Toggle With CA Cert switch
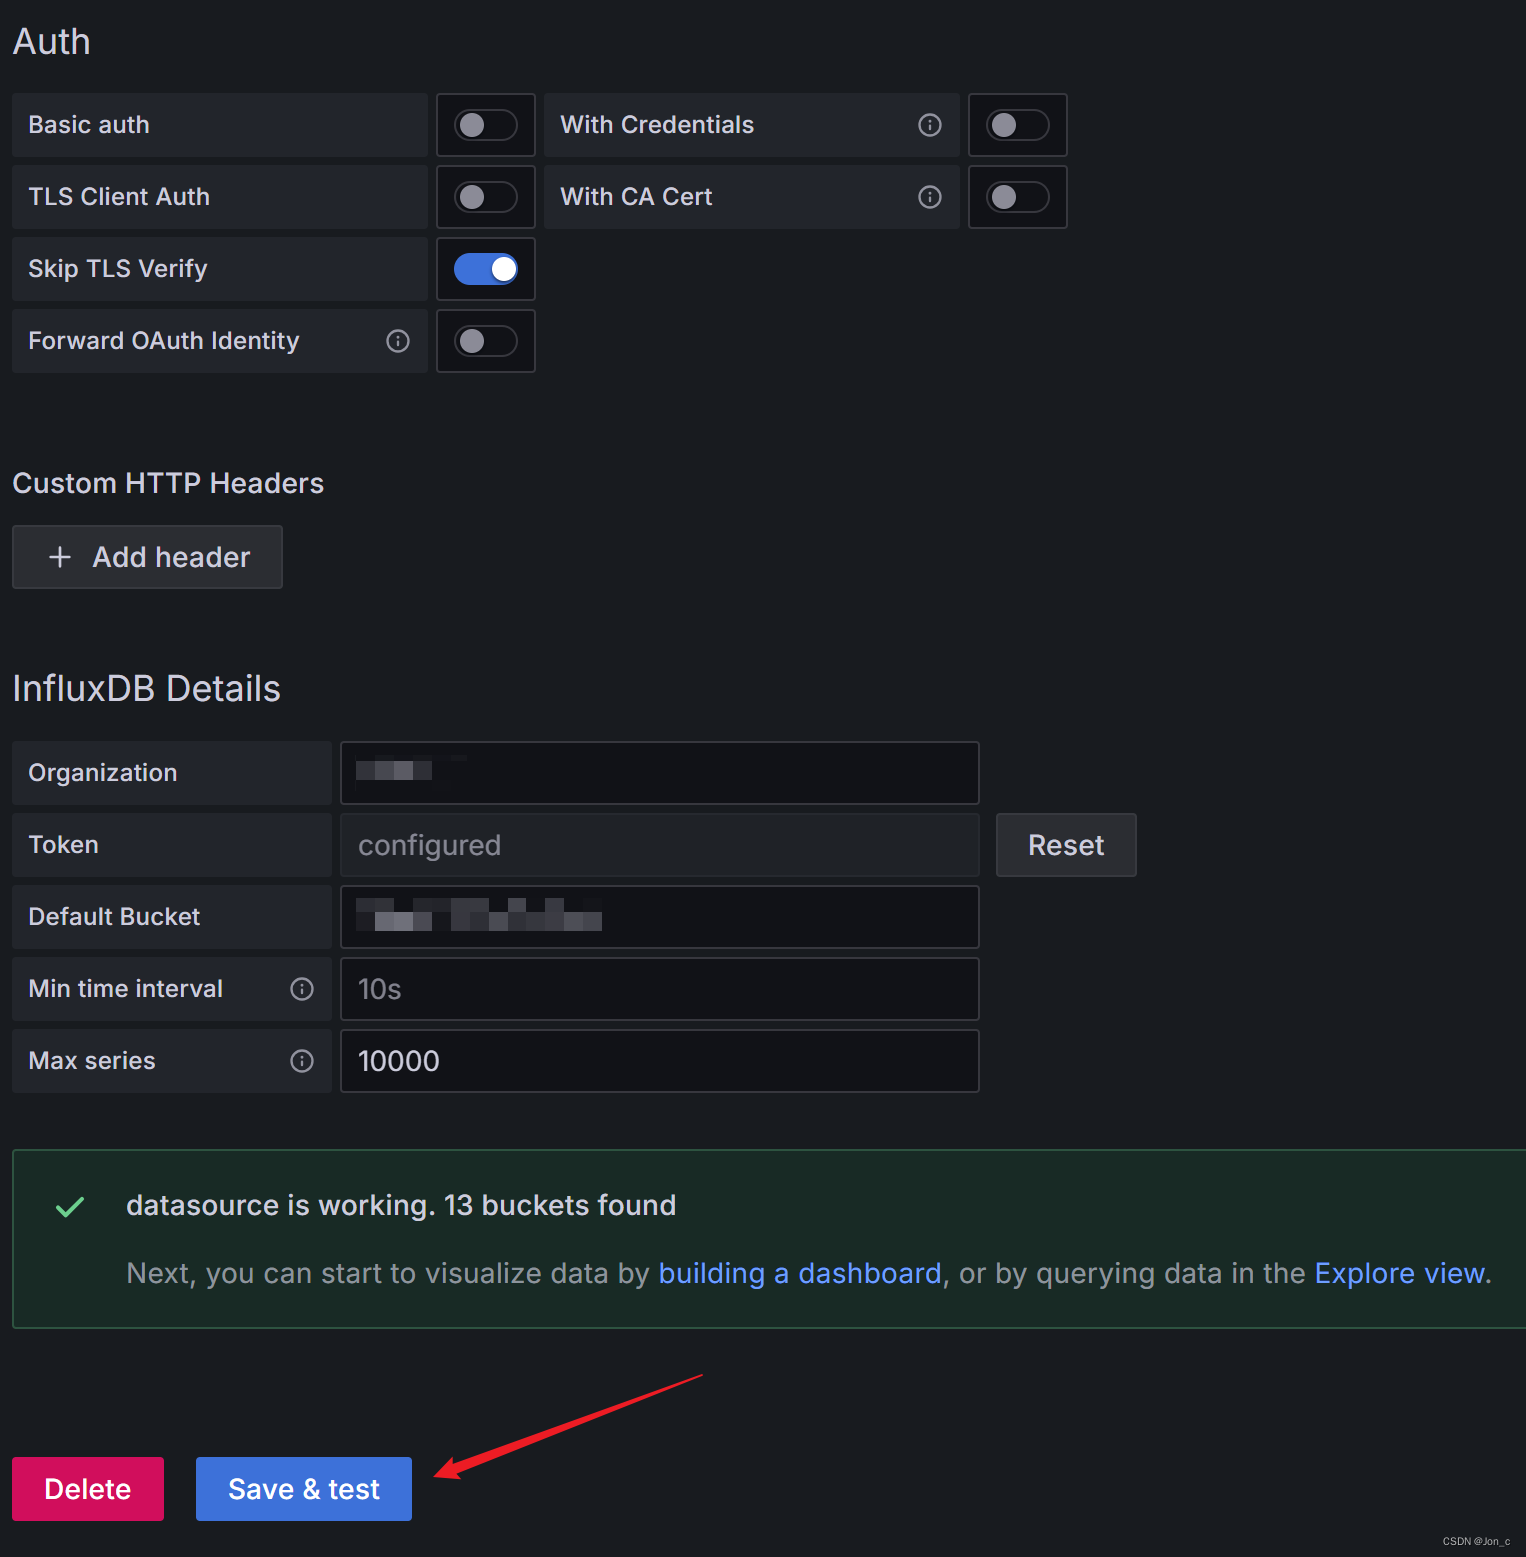Image resolution: width=1526 pixels, height=1557 pixels. (1018, 197)
